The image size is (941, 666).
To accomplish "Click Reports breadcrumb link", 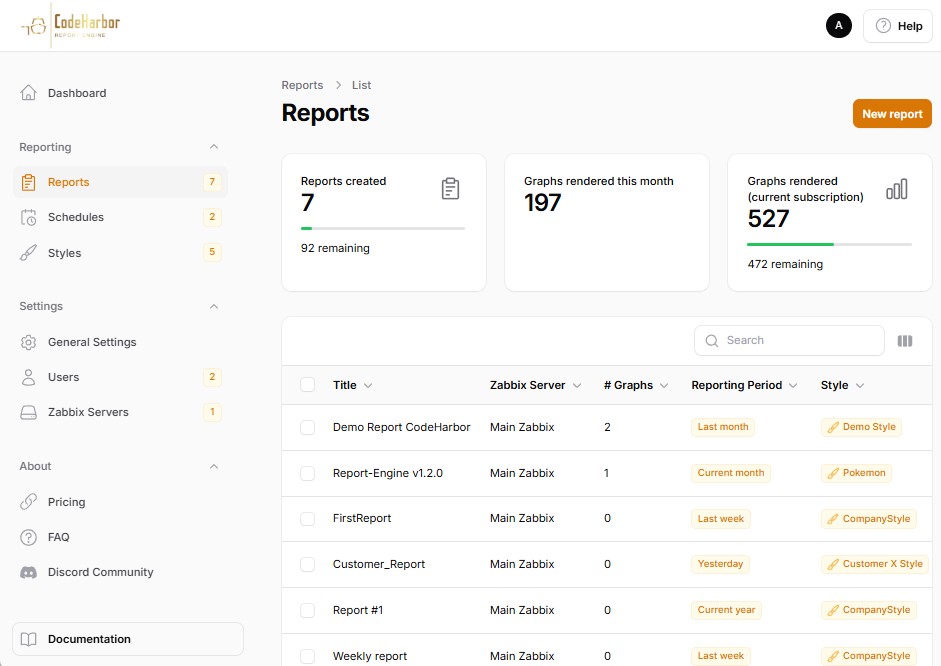I will click(302, 85).
